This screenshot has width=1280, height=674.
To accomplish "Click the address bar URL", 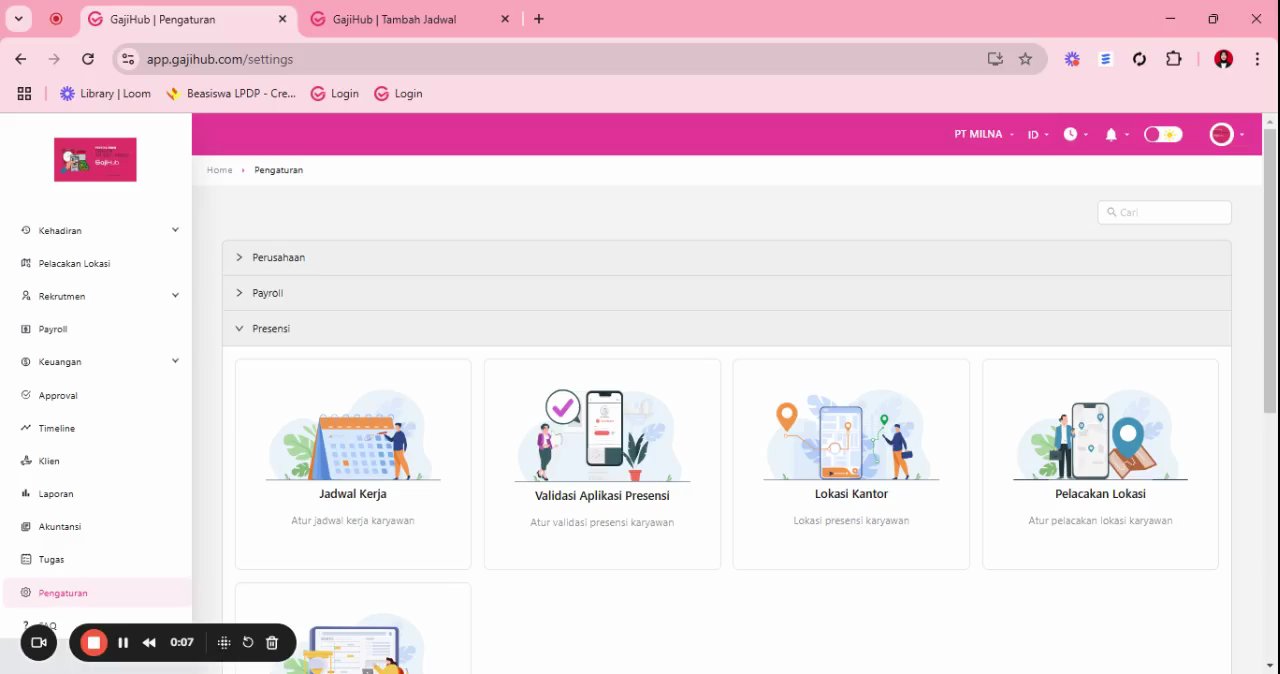I will tap(220, 59).
